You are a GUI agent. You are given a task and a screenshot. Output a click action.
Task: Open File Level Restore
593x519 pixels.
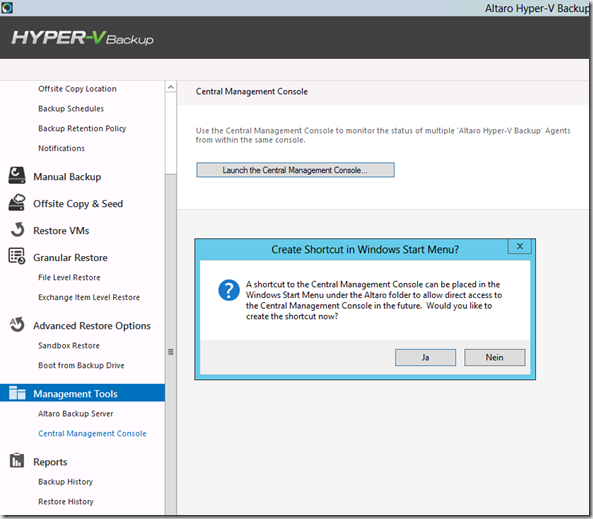coord(69,277)
